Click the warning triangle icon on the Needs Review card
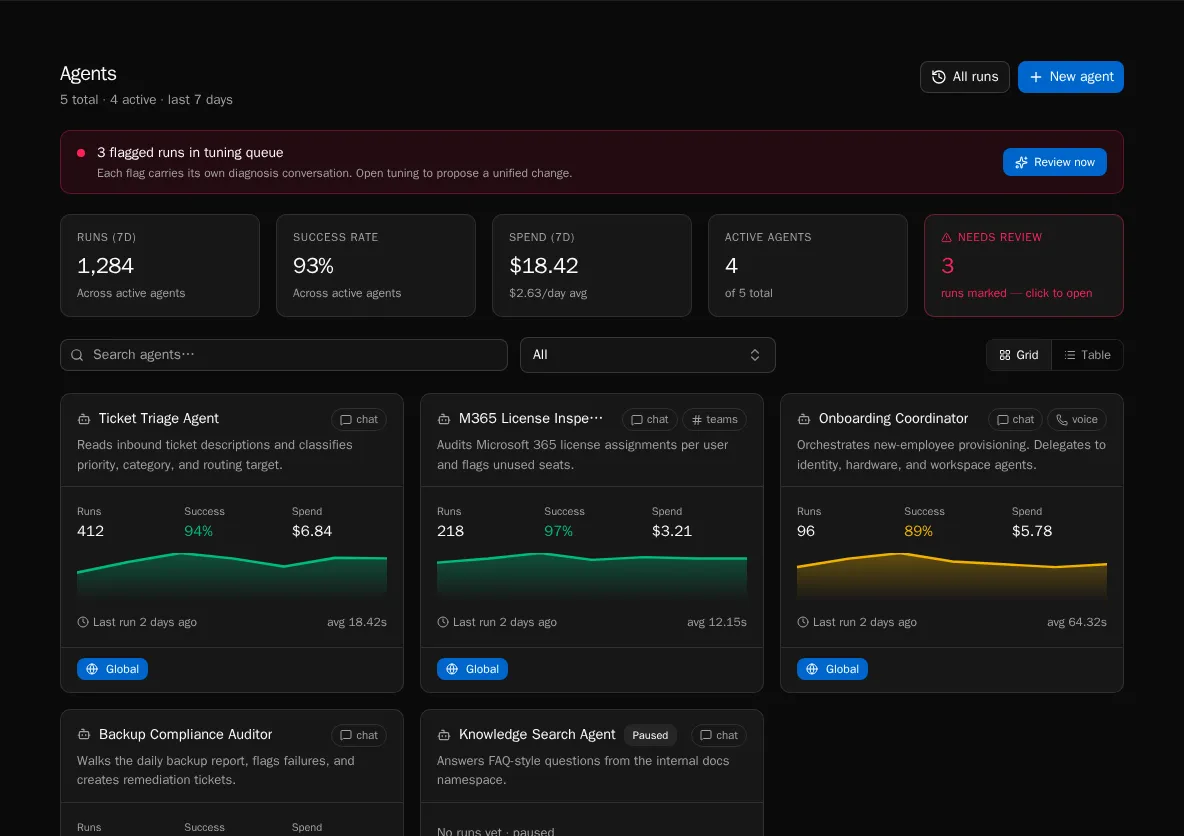 [948, 237]
